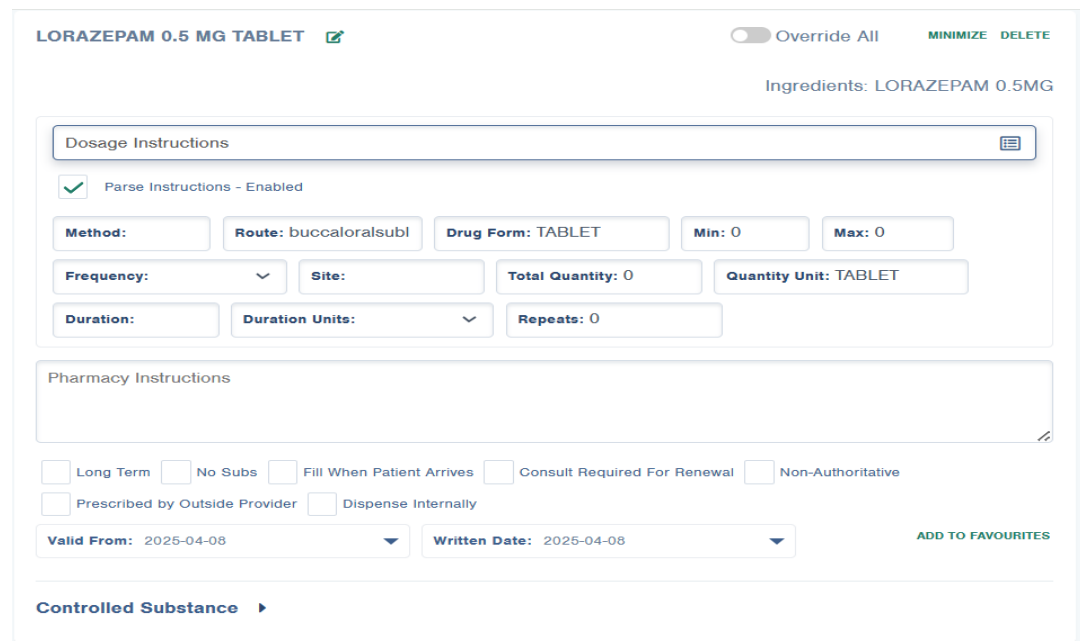Toggle the Override All switch

pyautogui.click(x=750, y=36)
